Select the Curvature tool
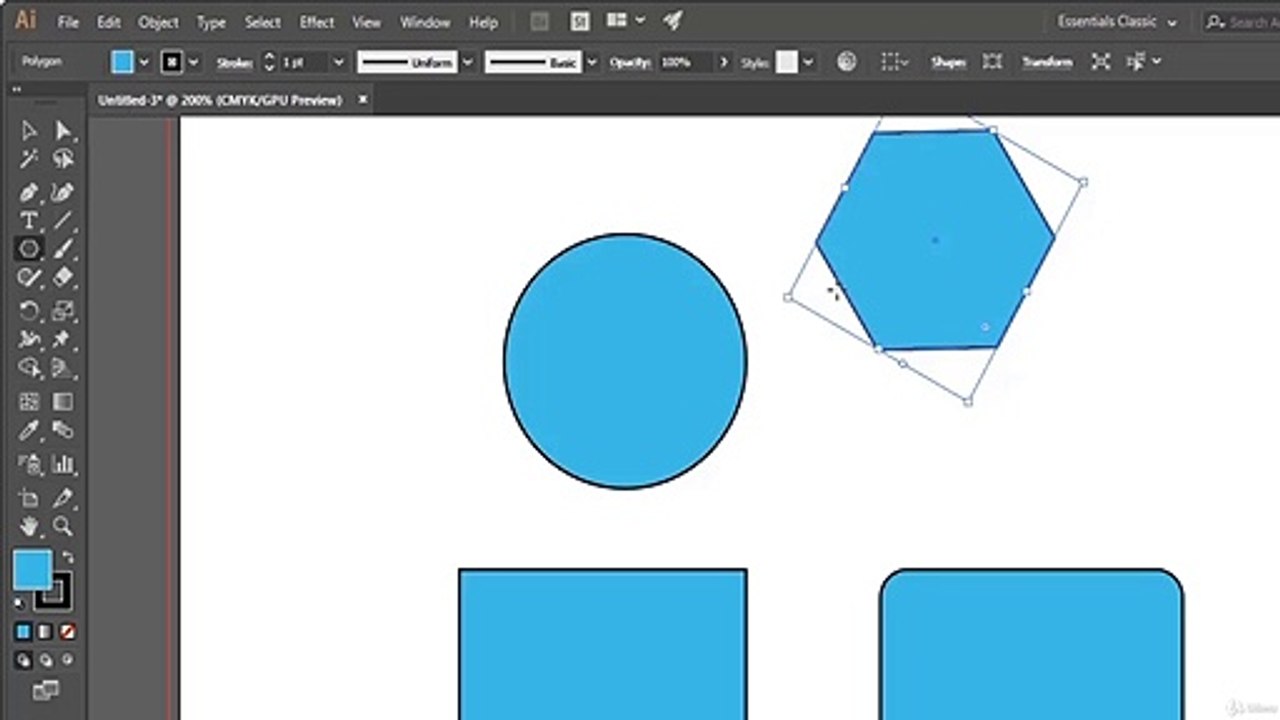Viewport: 1280px width, 720px height. 63,192
